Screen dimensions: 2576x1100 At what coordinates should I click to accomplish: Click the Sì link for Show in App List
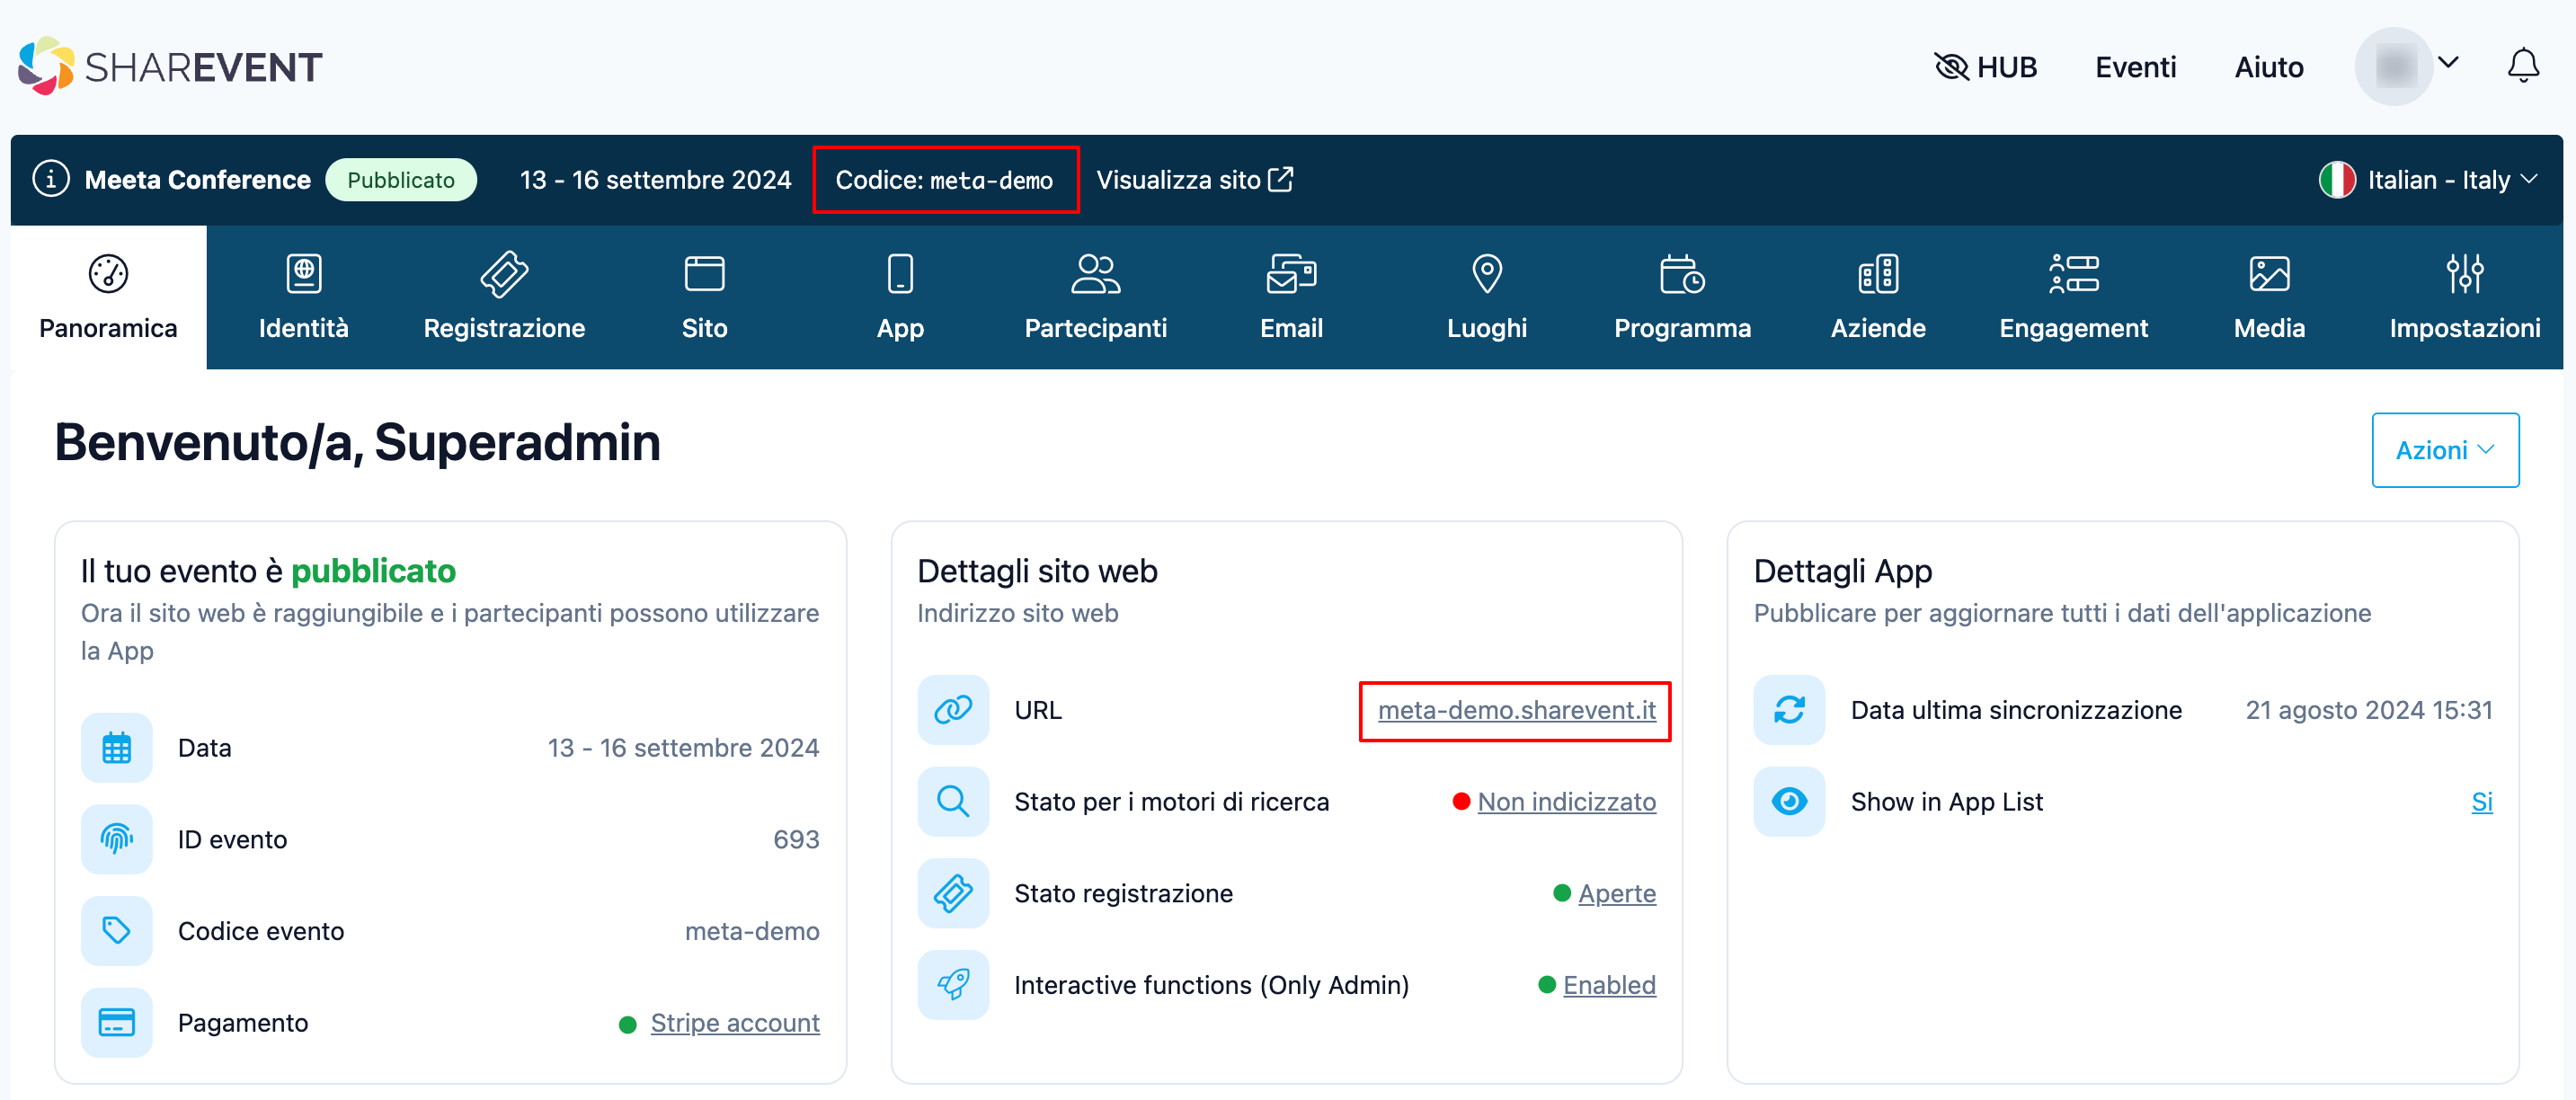click(x=2481, y=802)
